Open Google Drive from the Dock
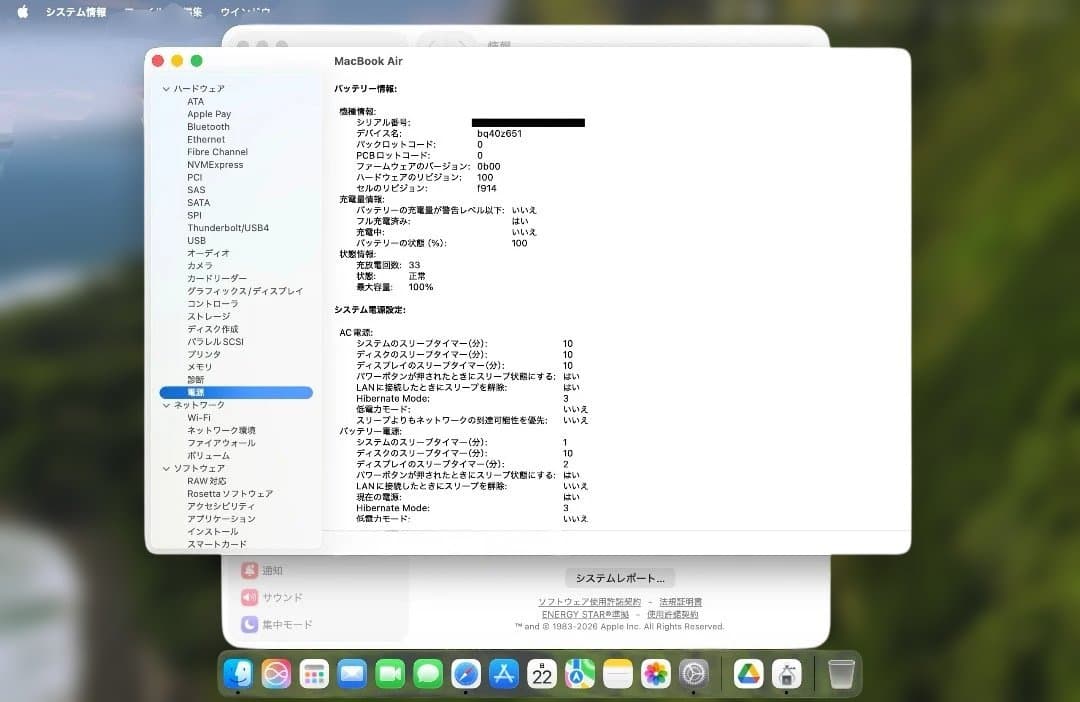The image size is (1080, 702). (748, 674)
